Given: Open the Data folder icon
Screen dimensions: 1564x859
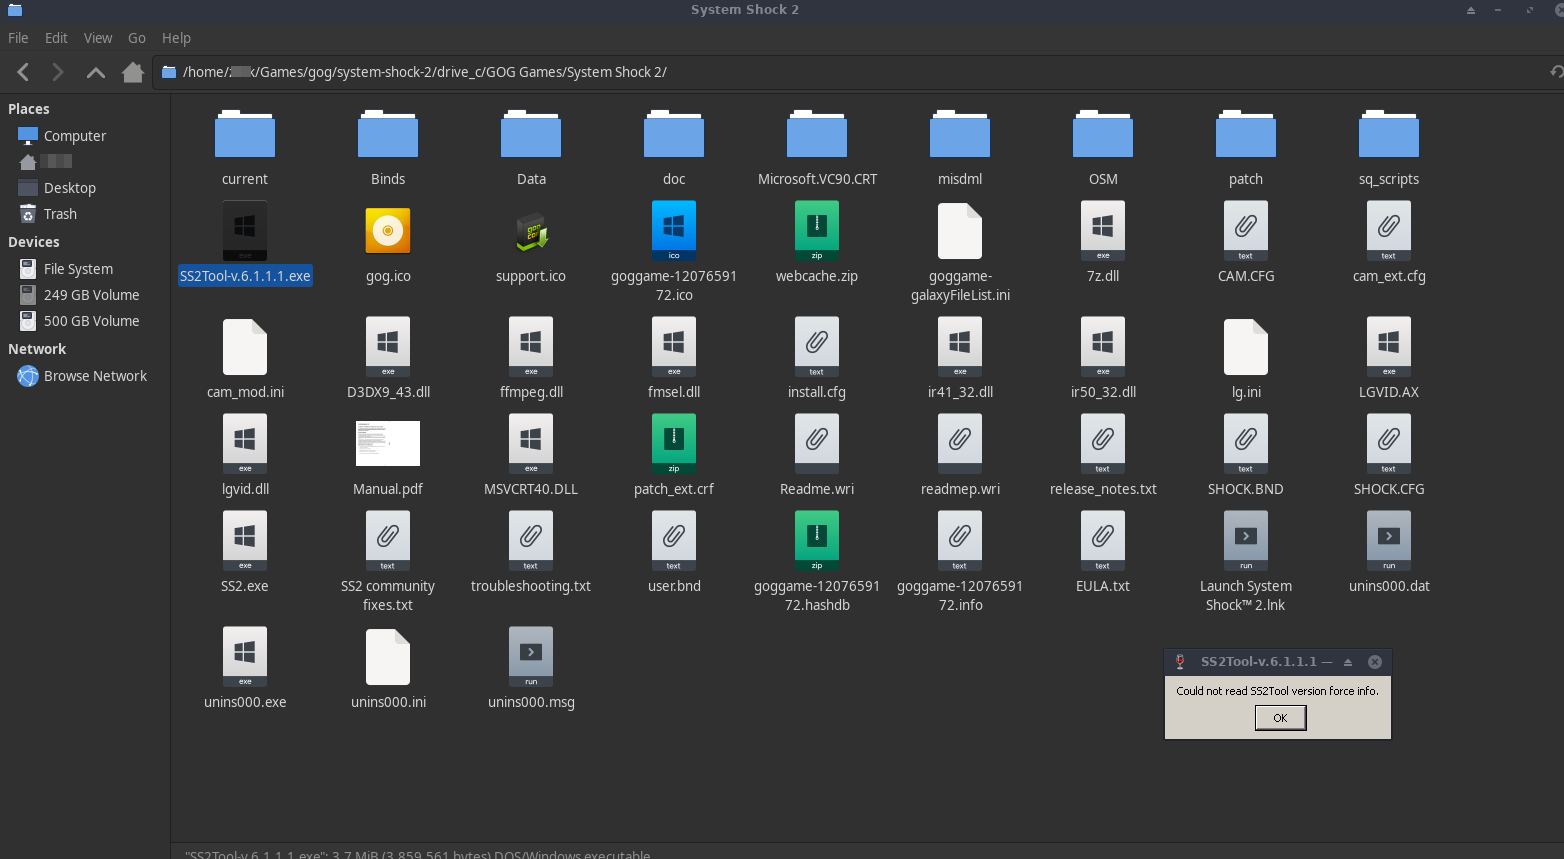Looking at the screenshot, I should tap(531, 134).
